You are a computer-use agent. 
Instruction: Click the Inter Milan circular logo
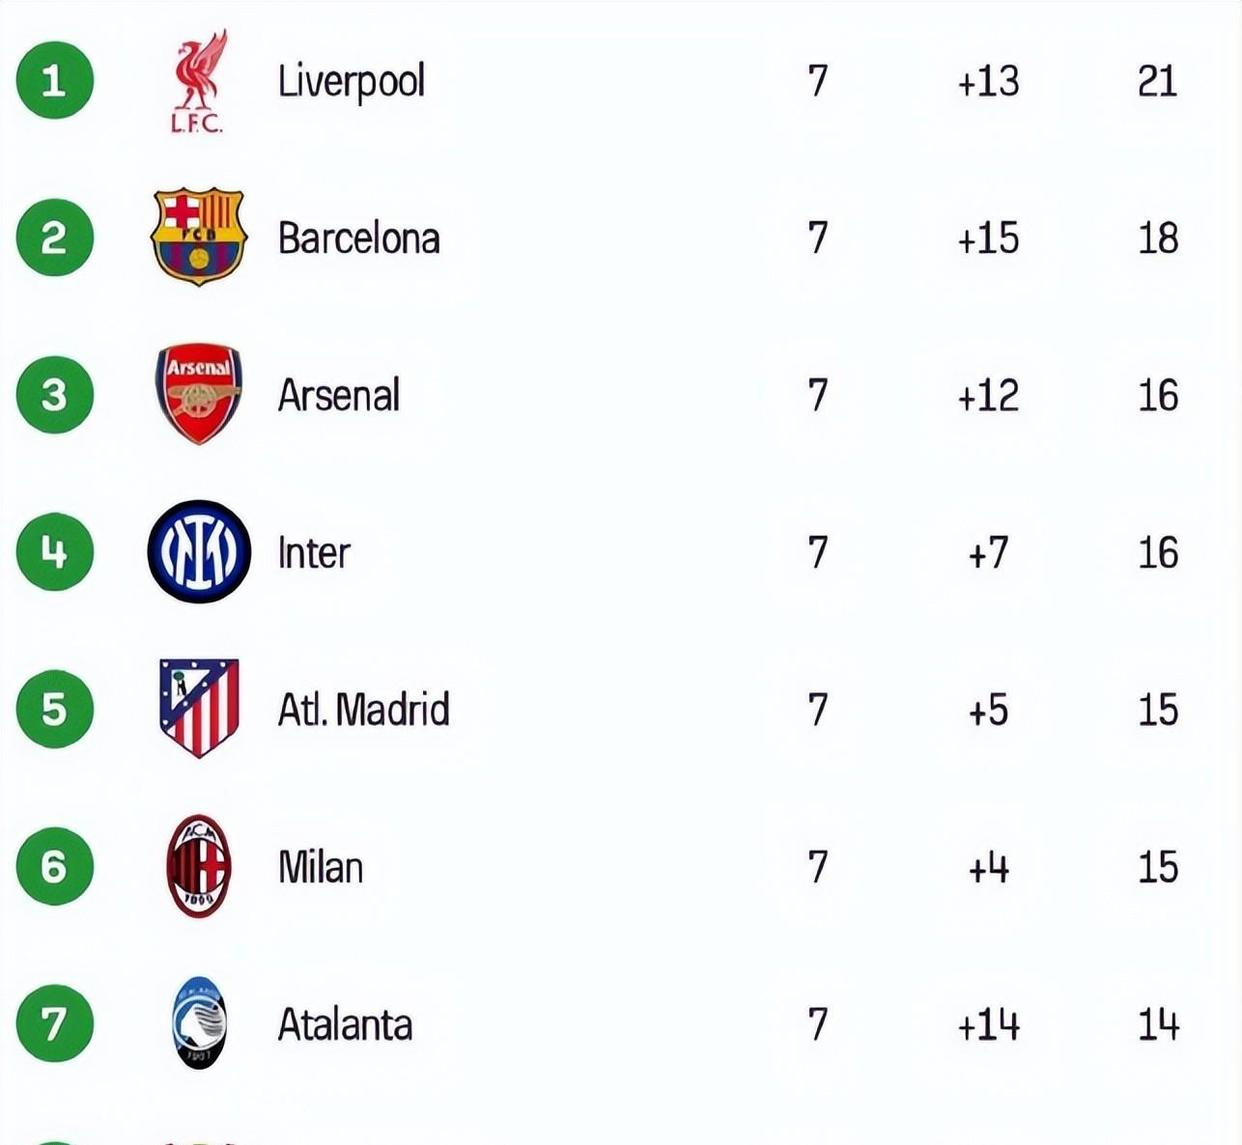[199, 552]
